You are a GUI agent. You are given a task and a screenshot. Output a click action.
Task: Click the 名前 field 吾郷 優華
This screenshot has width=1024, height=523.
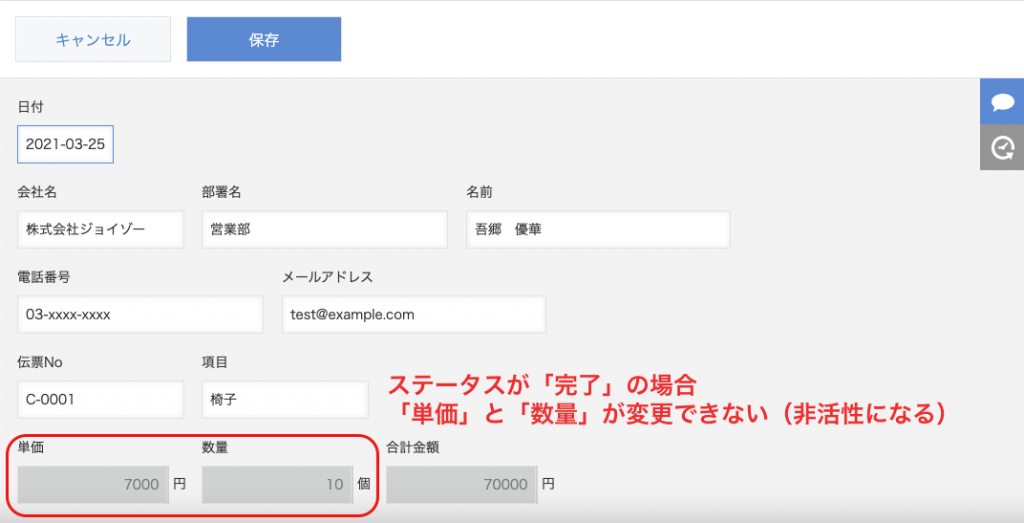click(598, 229)
